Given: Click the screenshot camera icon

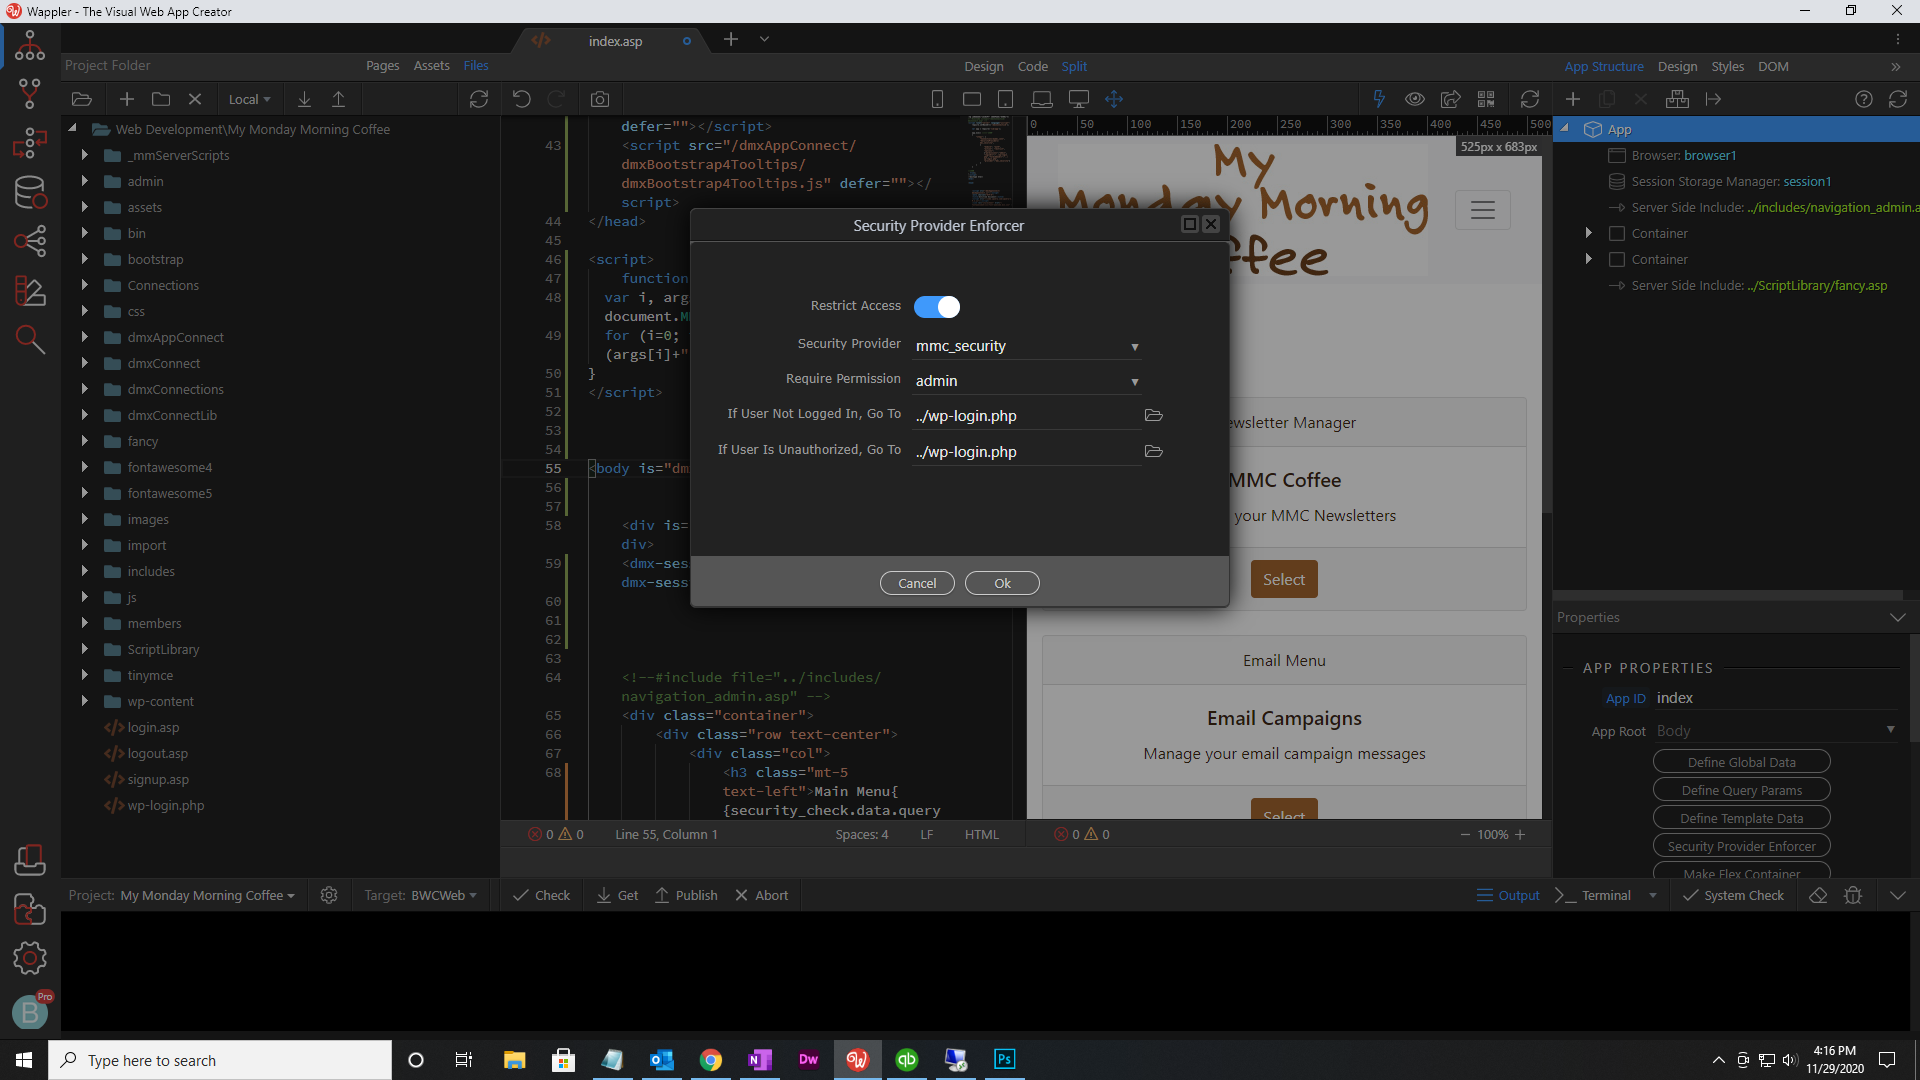Looking at the screenshot, I should [x=599, y=99].
